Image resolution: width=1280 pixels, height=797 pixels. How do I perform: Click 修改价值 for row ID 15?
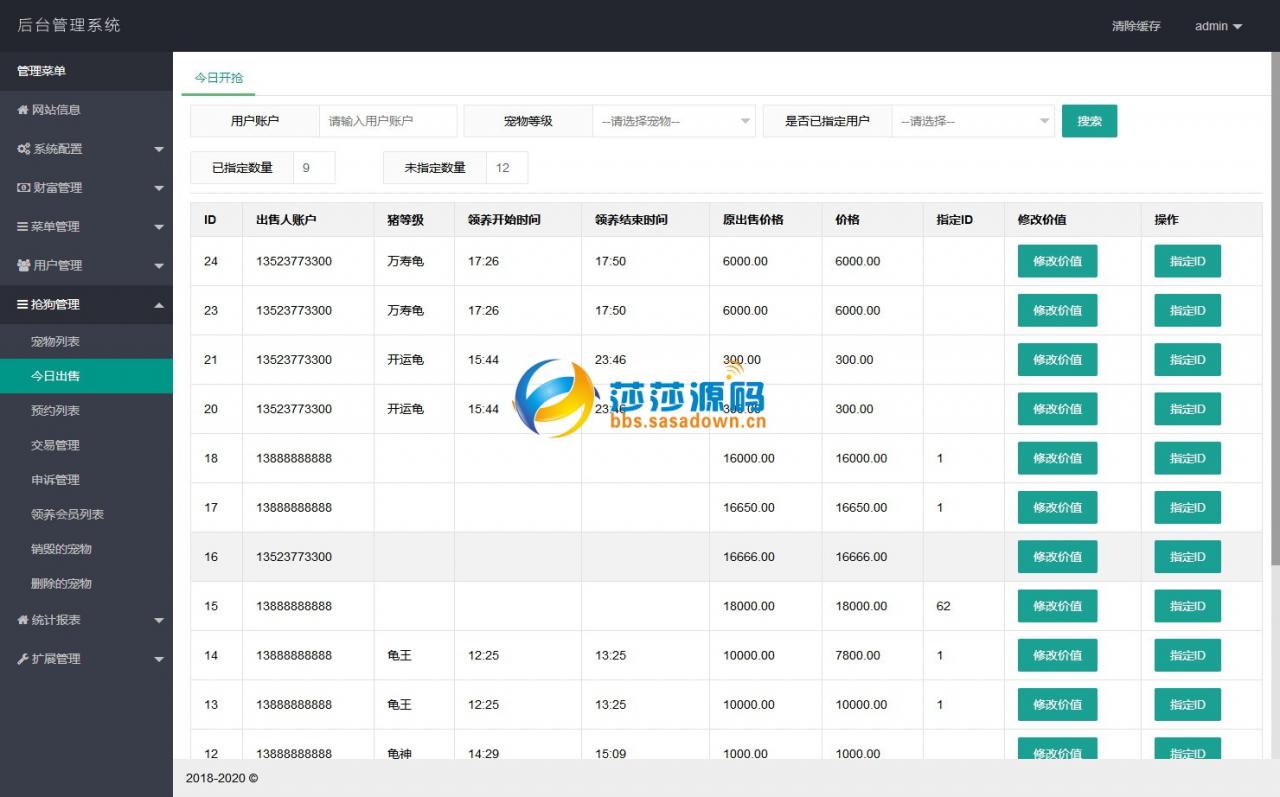[1057, 605]
